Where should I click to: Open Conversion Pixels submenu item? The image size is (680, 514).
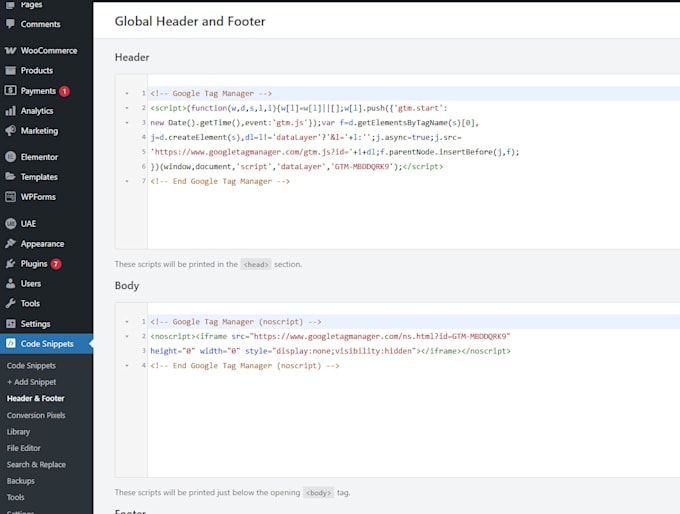pos(36,415)
